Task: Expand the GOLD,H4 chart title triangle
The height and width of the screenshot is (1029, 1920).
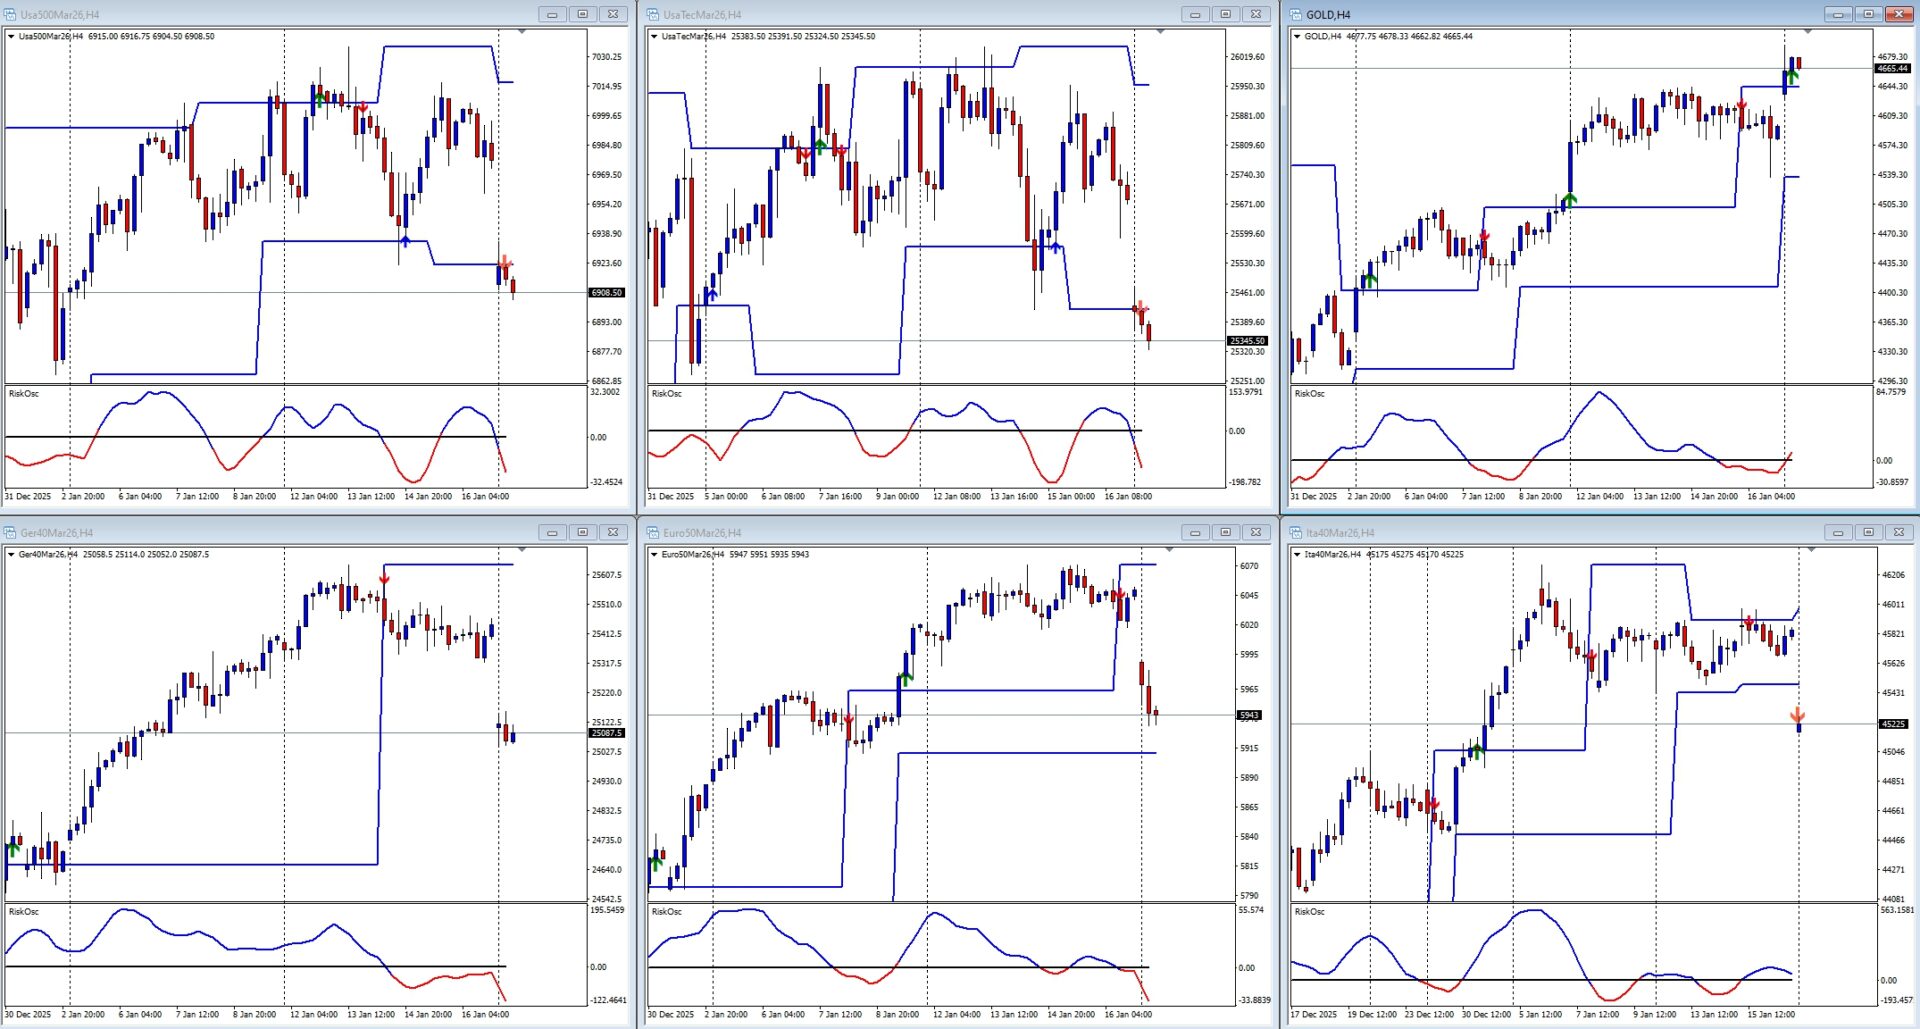Action: (1297, 37)
